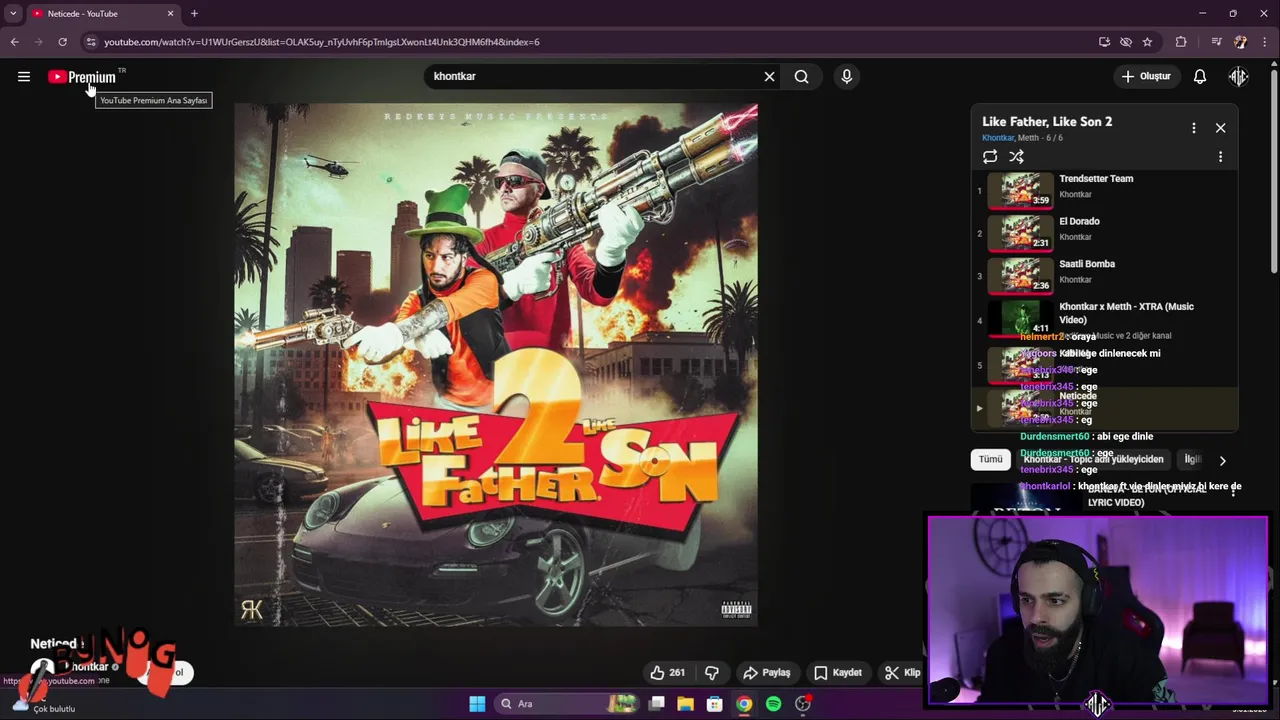The height and width of the screenshot is (720, 1280).
Task: View site information icon in address bar
Action: (x=91, y=42)
